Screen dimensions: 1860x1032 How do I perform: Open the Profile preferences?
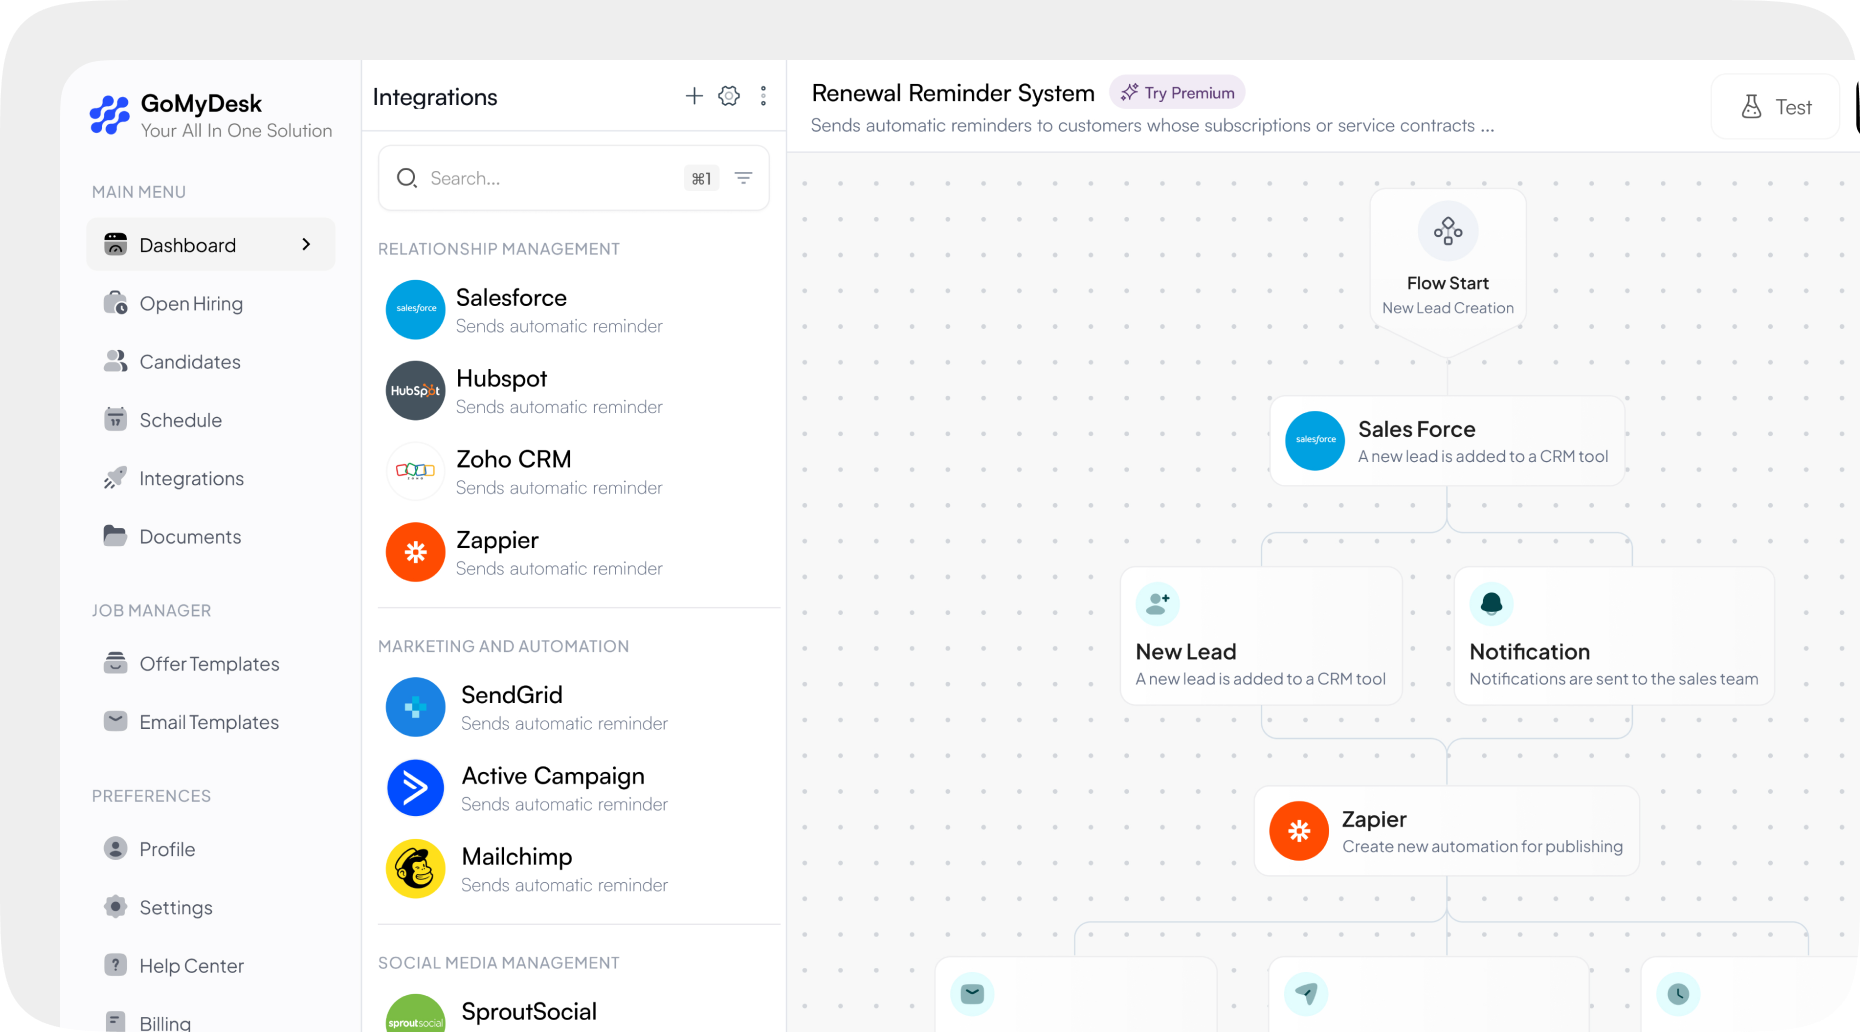pyautogui.click(x=167, y=849)
